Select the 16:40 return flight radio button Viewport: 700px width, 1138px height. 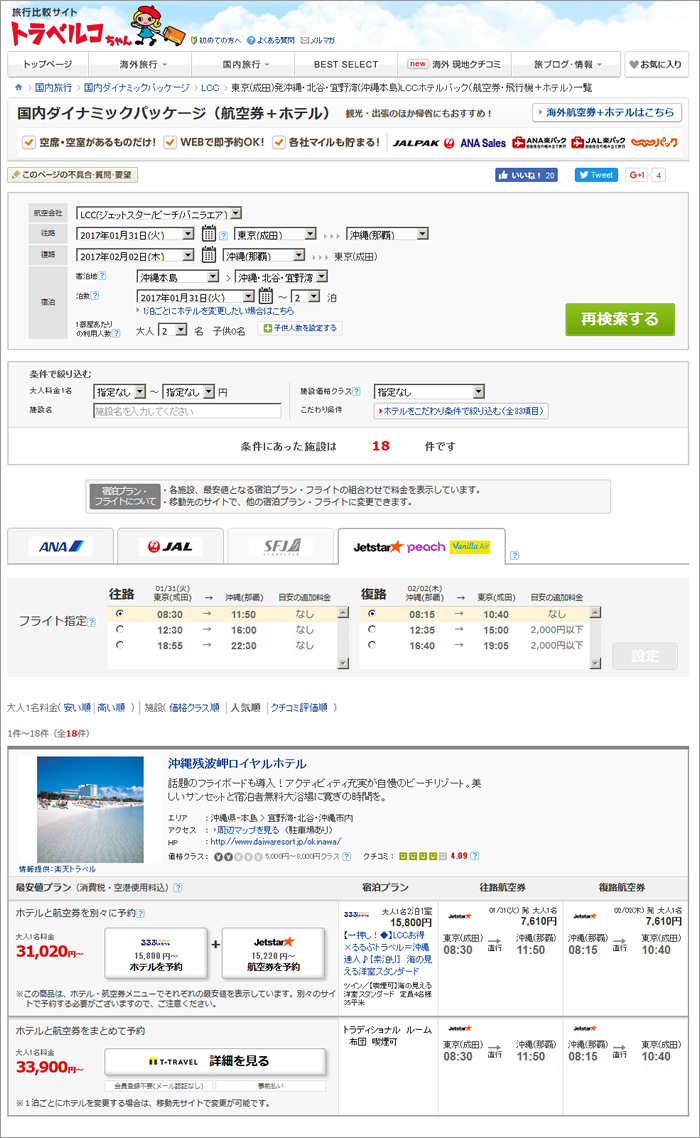point(372,646)
